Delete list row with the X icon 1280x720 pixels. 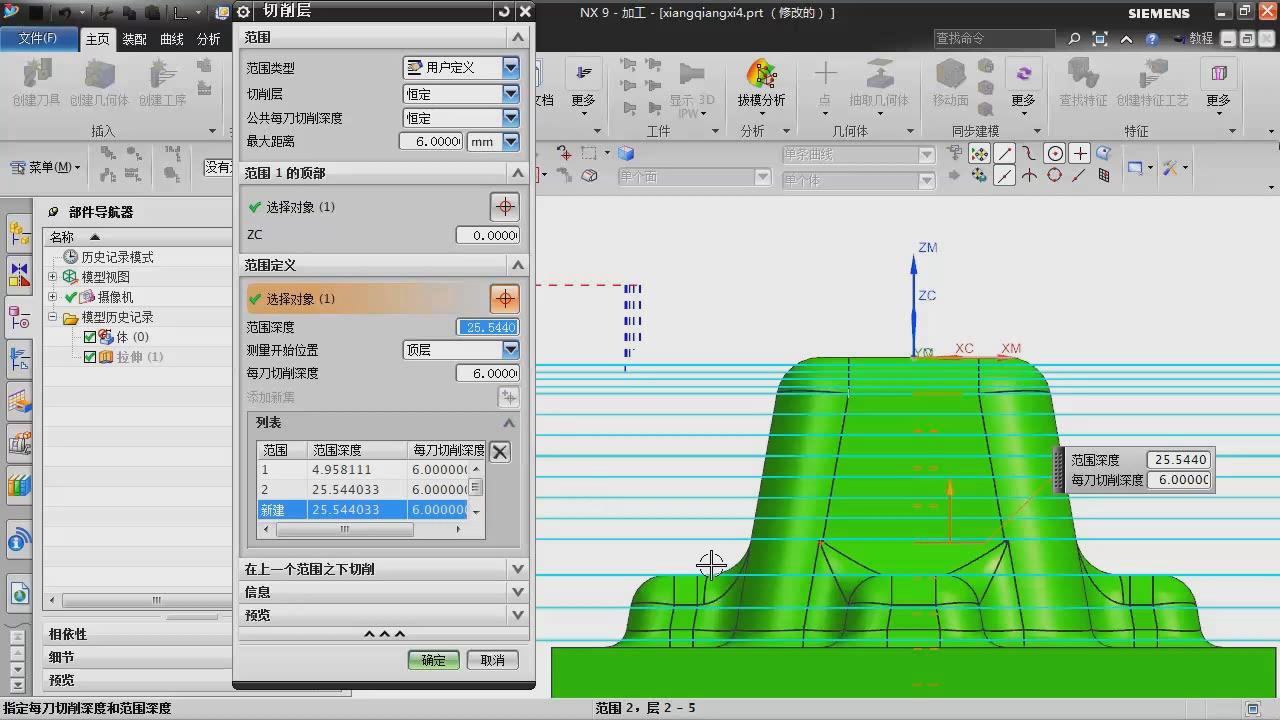click(500, 452)
